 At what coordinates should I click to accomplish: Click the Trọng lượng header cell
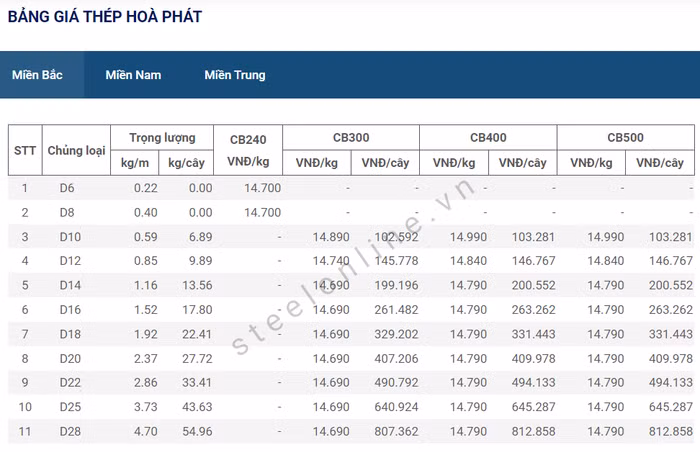pos(162,138)
